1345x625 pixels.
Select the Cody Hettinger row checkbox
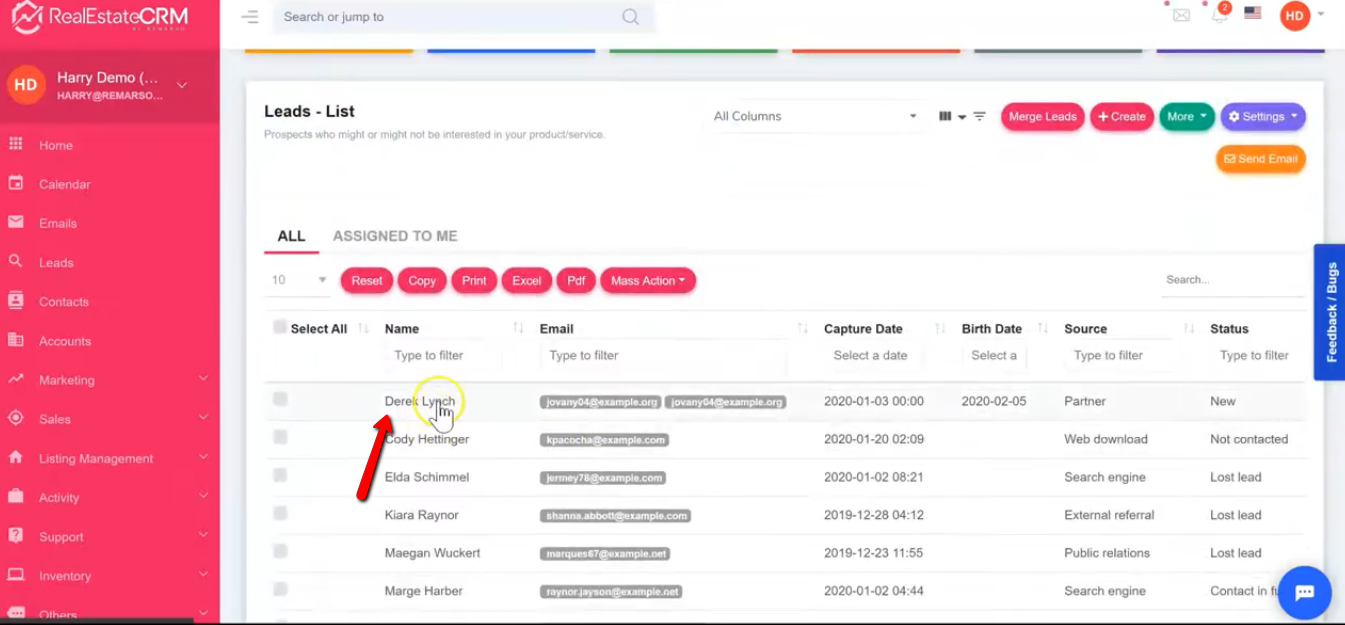click(280, 438)
